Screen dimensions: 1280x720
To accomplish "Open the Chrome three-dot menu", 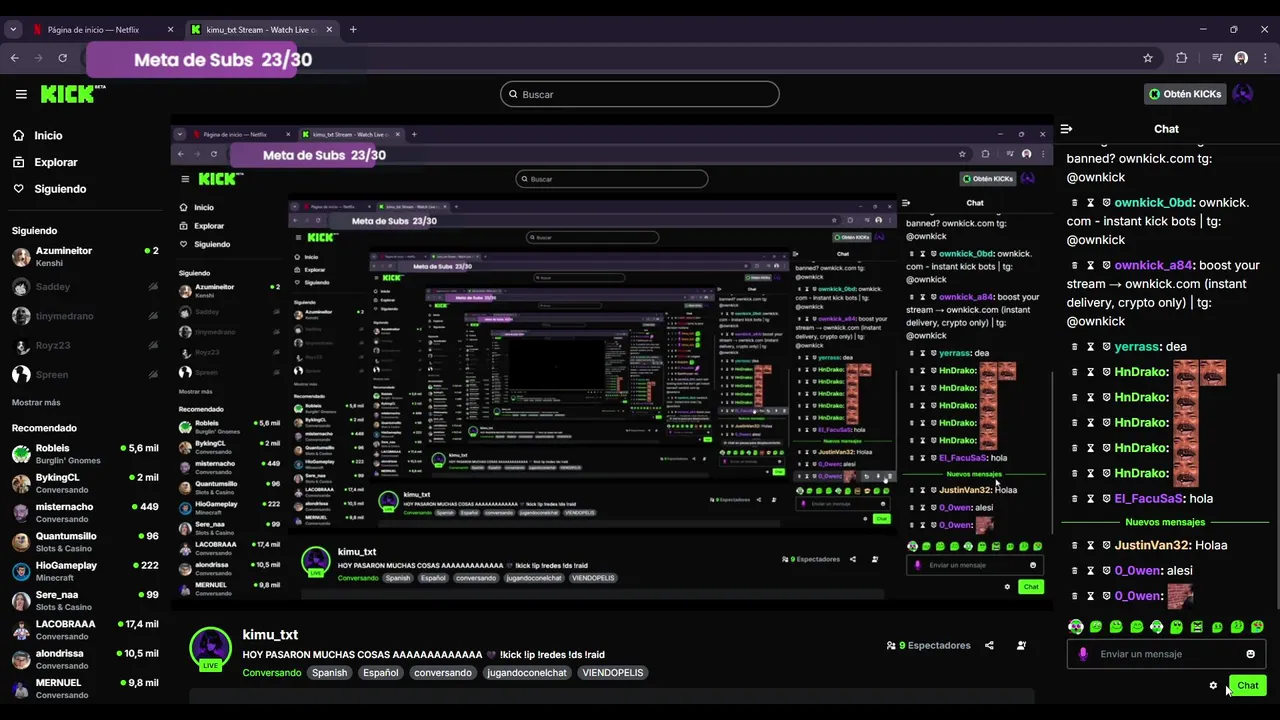I will click(x=1265, y=58).
